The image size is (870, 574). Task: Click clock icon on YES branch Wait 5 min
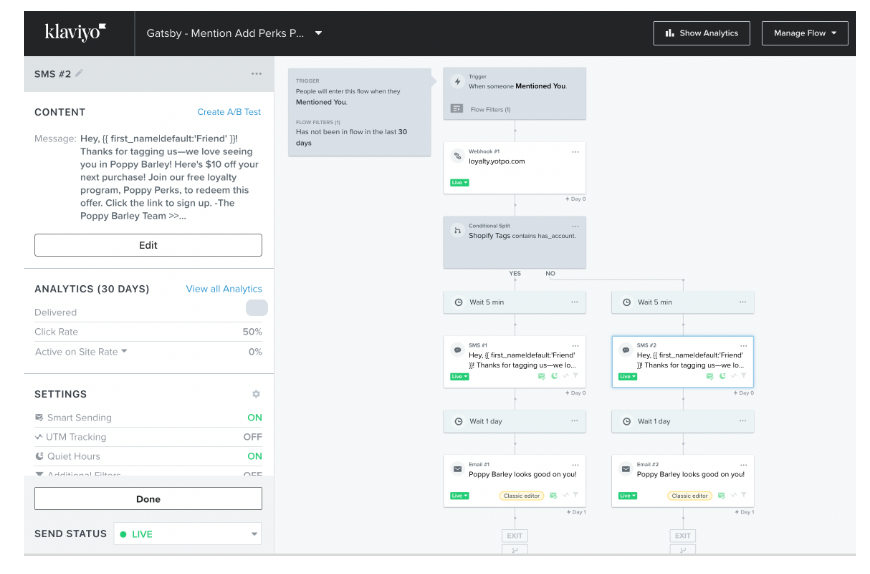click(x=458, y=302)
